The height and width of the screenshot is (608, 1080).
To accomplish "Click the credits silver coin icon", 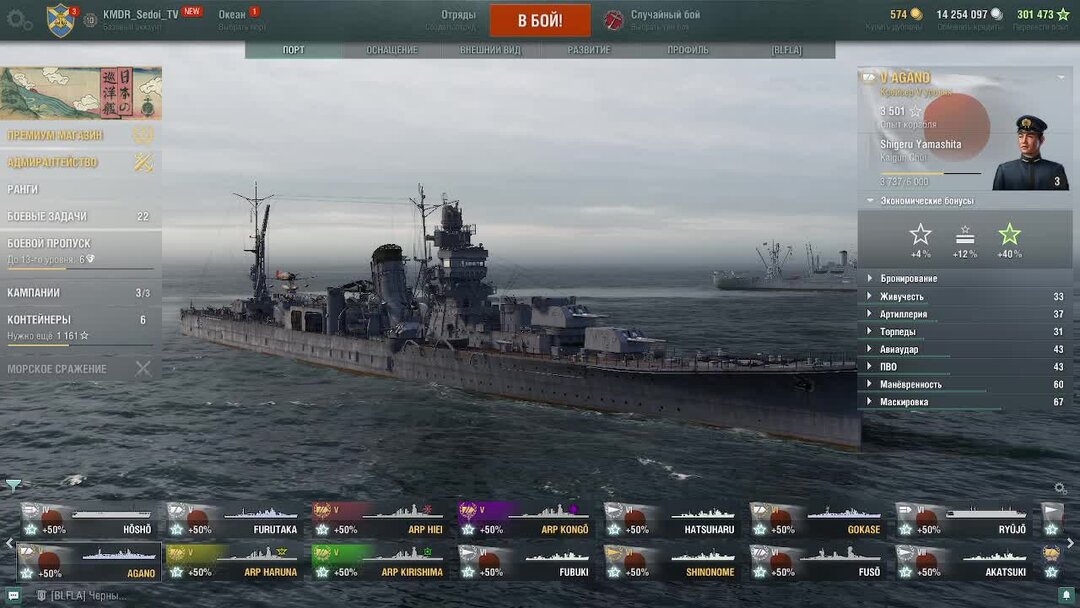I will click(x=996, y=14).
